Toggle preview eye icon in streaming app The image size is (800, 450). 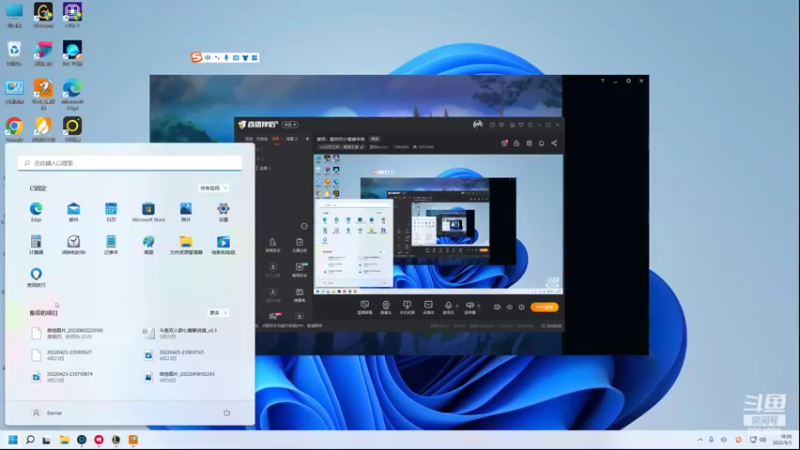coord(509,307)
